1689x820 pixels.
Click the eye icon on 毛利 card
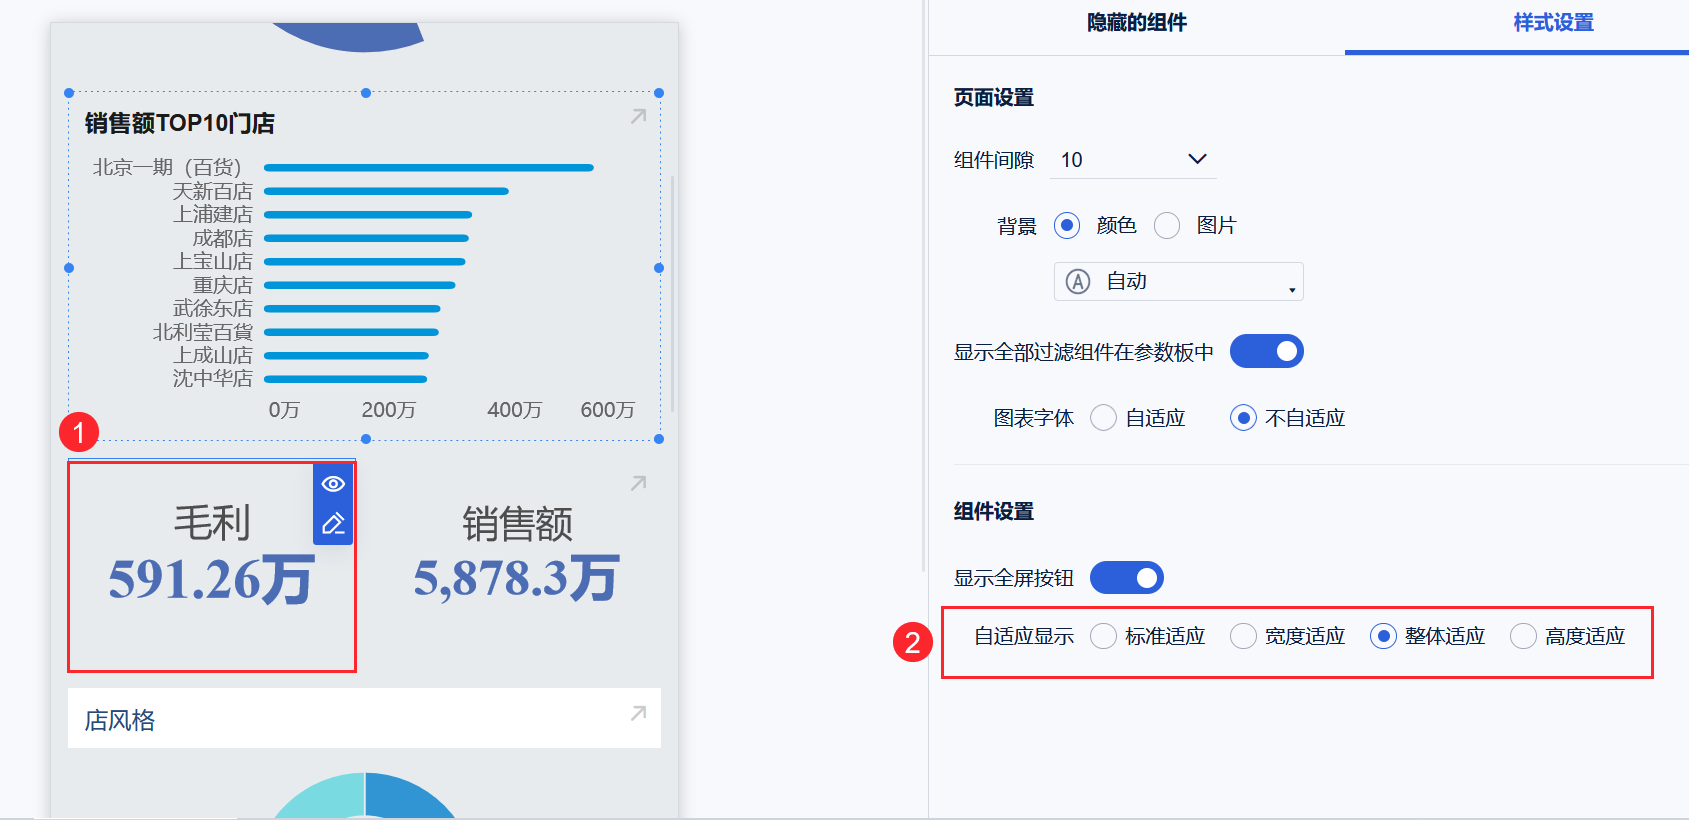333,484
